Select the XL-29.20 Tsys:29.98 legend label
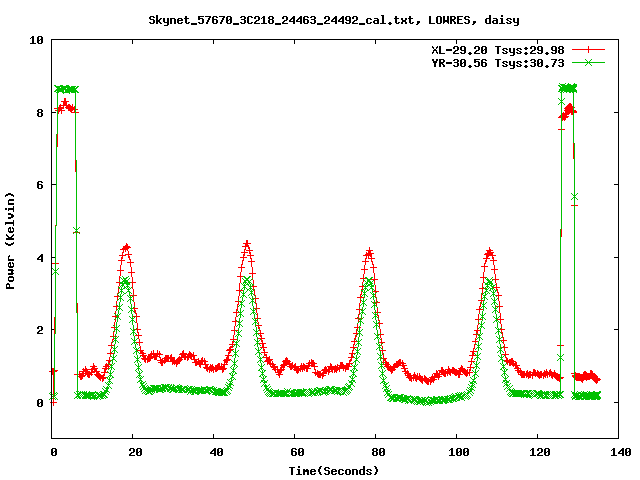Image resolution: width=640 pixels, height=480 pixels. pyautogui.click(x=498, y=50)
